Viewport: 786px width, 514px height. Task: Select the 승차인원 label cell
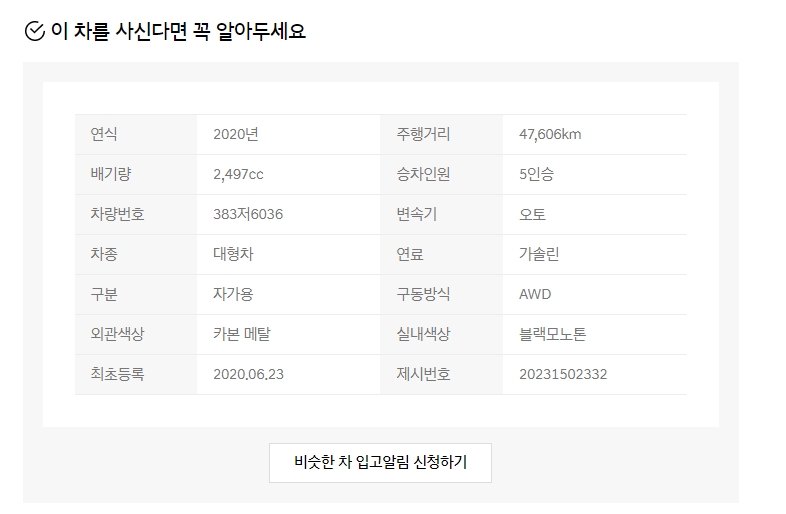(442, 175)
